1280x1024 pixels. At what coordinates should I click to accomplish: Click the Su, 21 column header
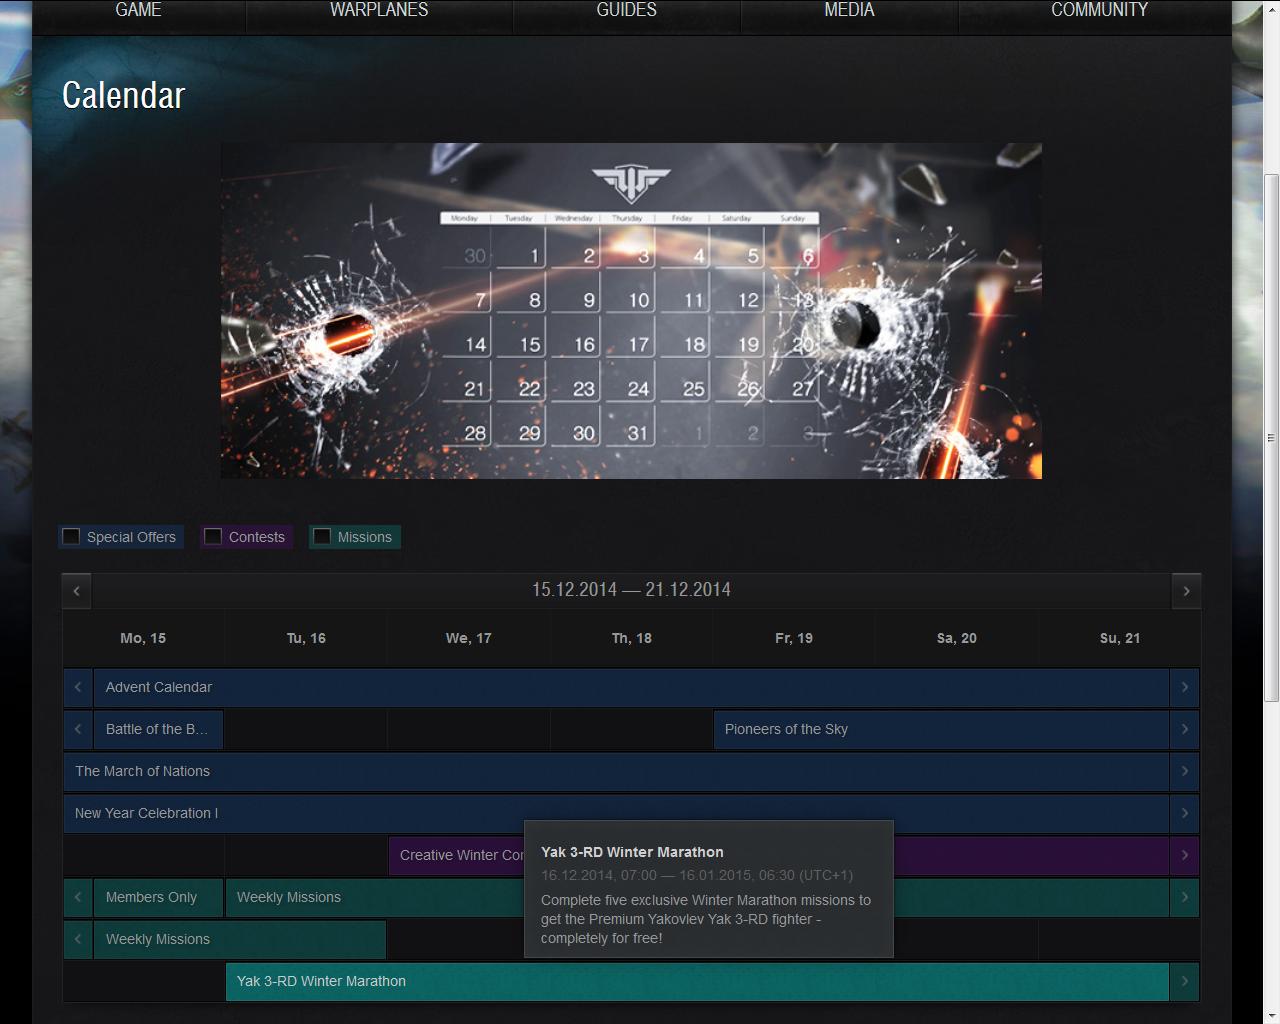1120,638
